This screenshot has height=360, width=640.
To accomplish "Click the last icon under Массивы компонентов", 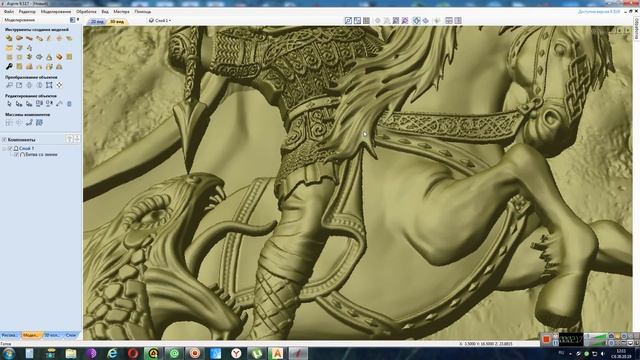I will click(39, 122).
